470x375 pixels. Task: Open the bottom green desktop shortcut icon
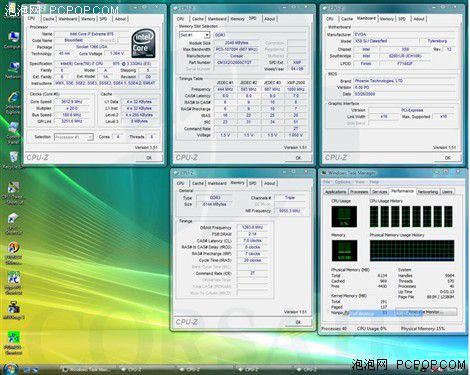point(13,343)
